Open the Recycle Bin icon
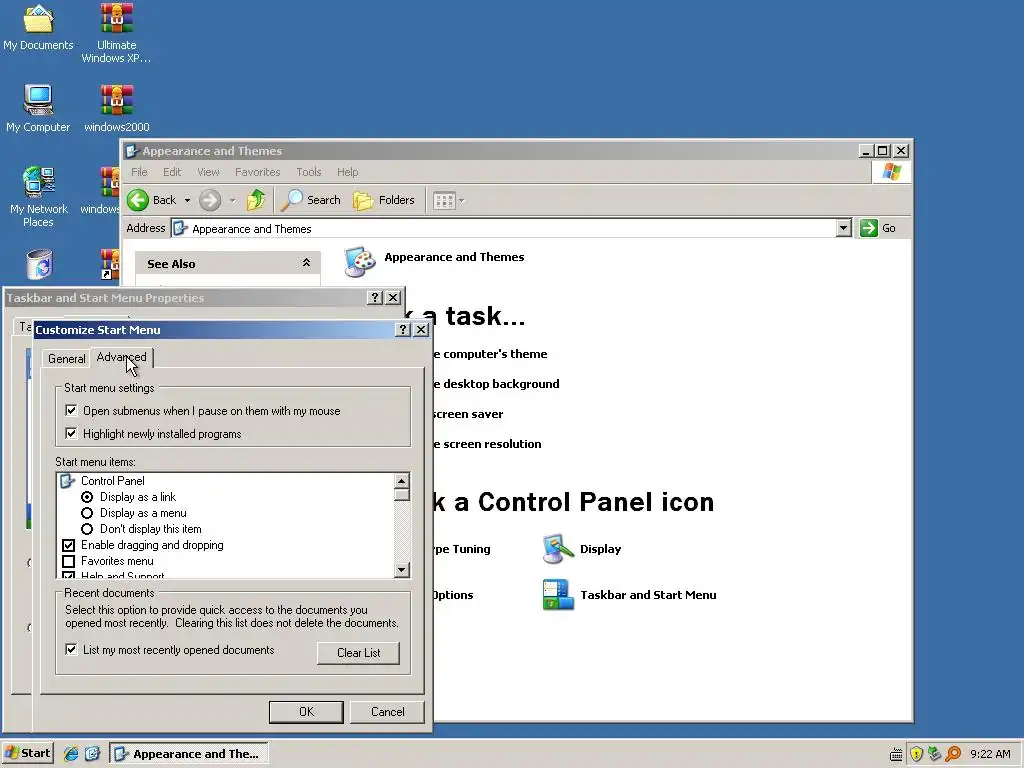 pos(39,265)
